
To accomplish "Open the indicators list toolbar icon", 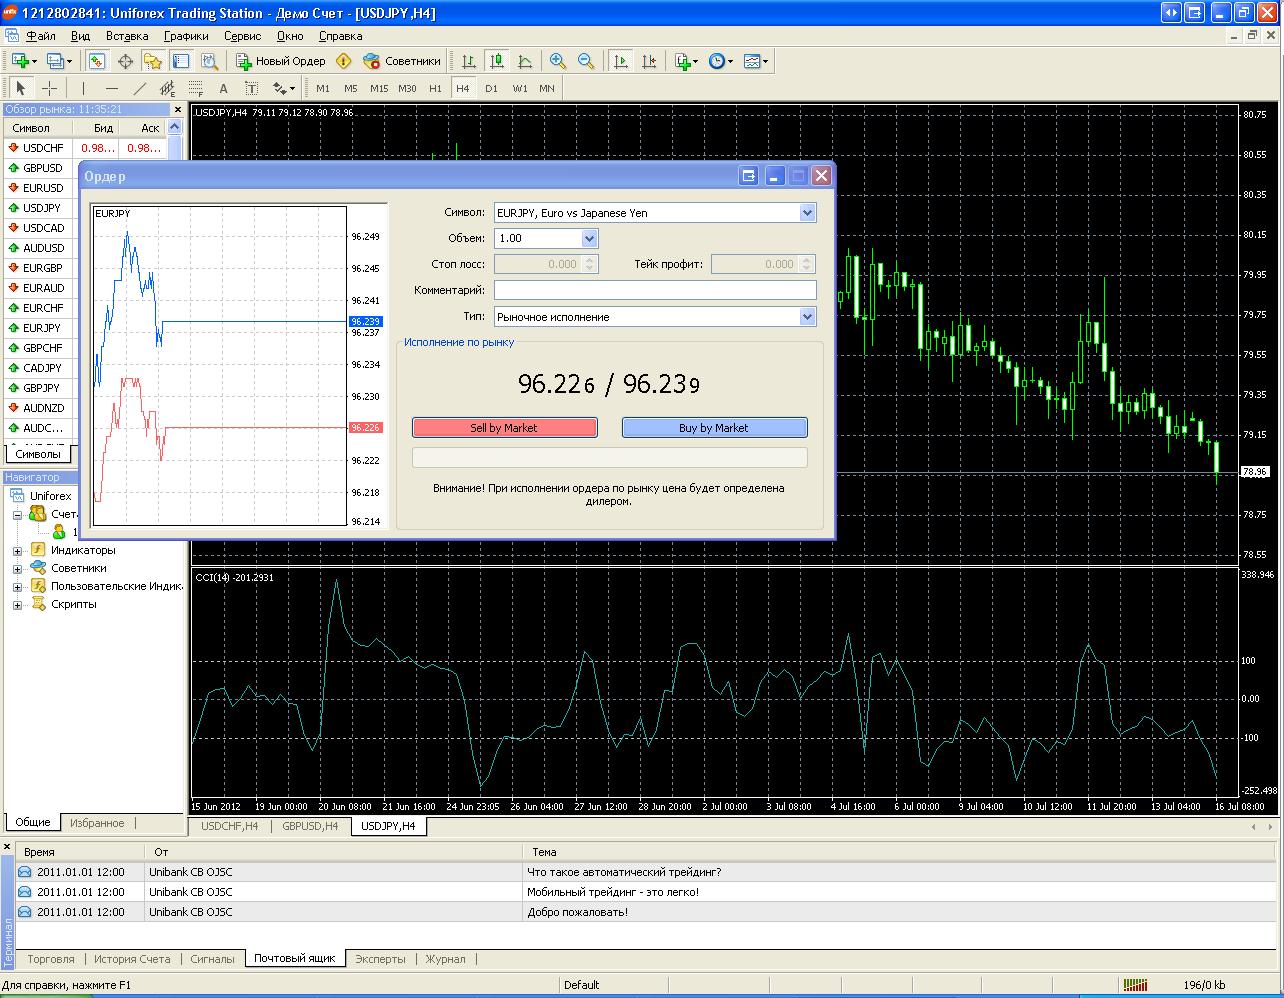I will tap(686, 61).
